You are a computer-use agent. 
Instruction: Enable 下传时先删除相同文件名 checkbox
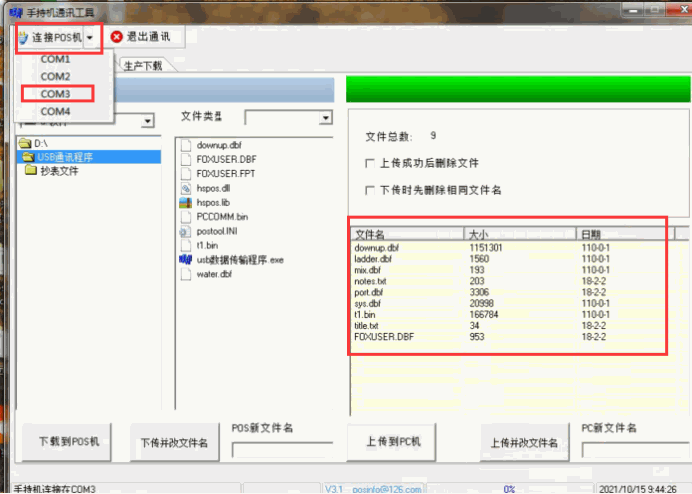coord(372,189)
